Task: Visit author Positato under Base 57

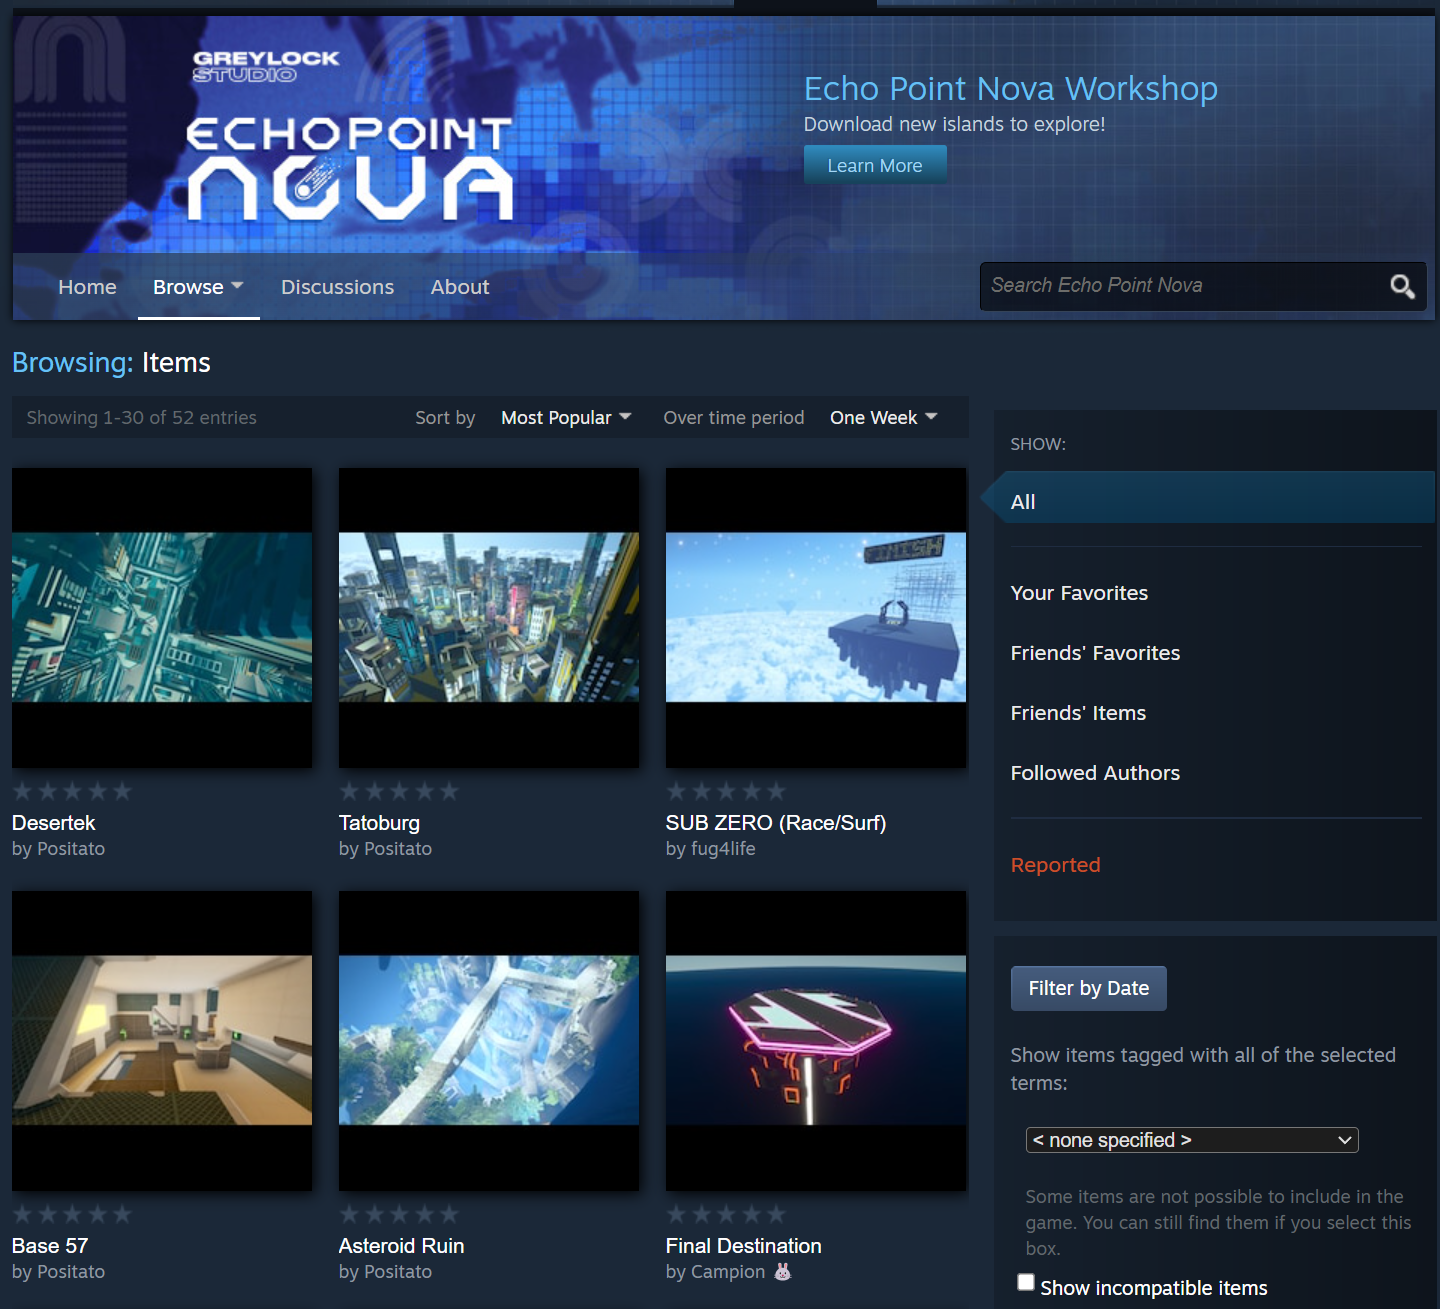Action: pos(71,1272)
